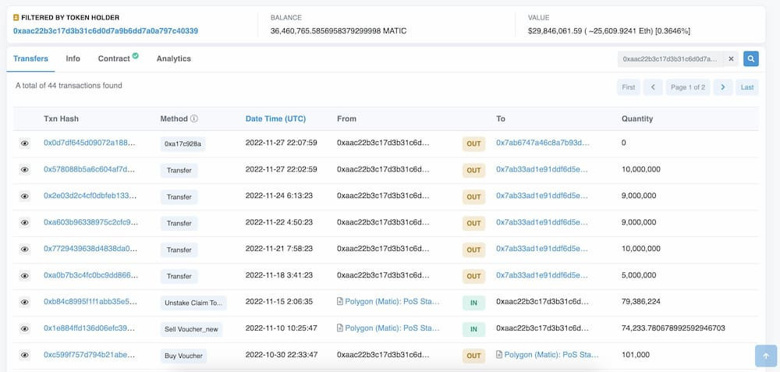780x372 pixels.
Task: Preview transaction 0x578088b5a6c604af7d via eye icon
Action: (x=25, y=170)
